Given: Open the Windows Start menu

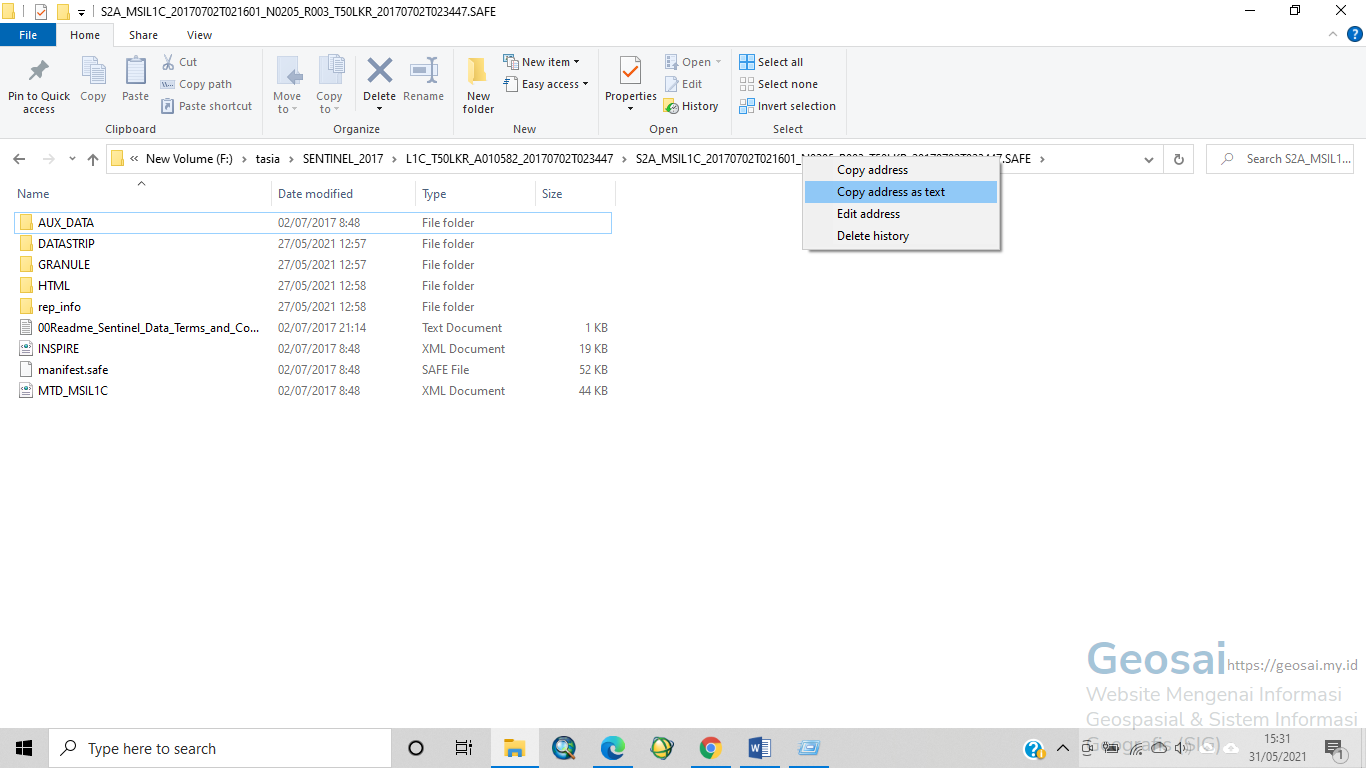Looking at the screenshot, I should tap(24, 748).
